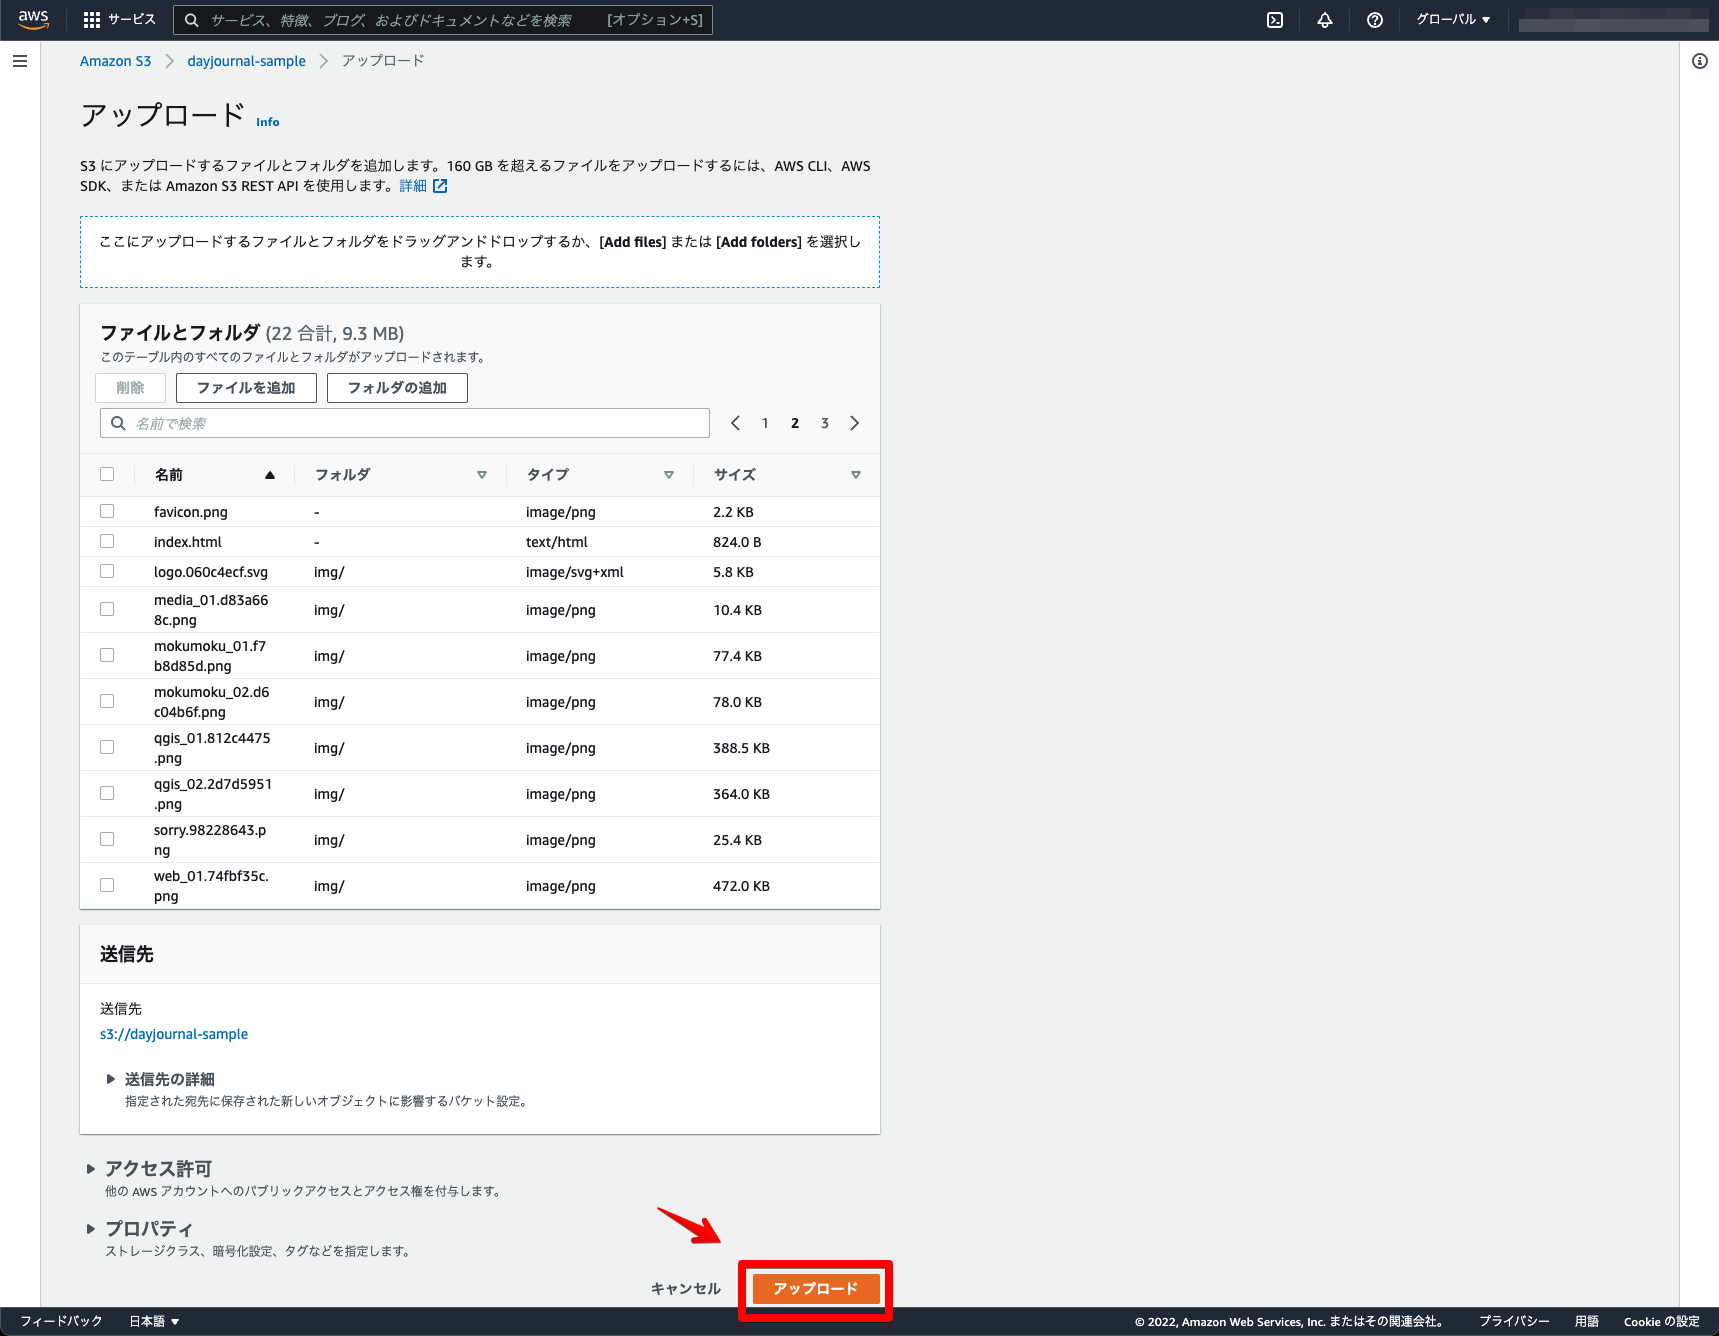Open the グローバル region dropdown

(x=1453, y=20)
